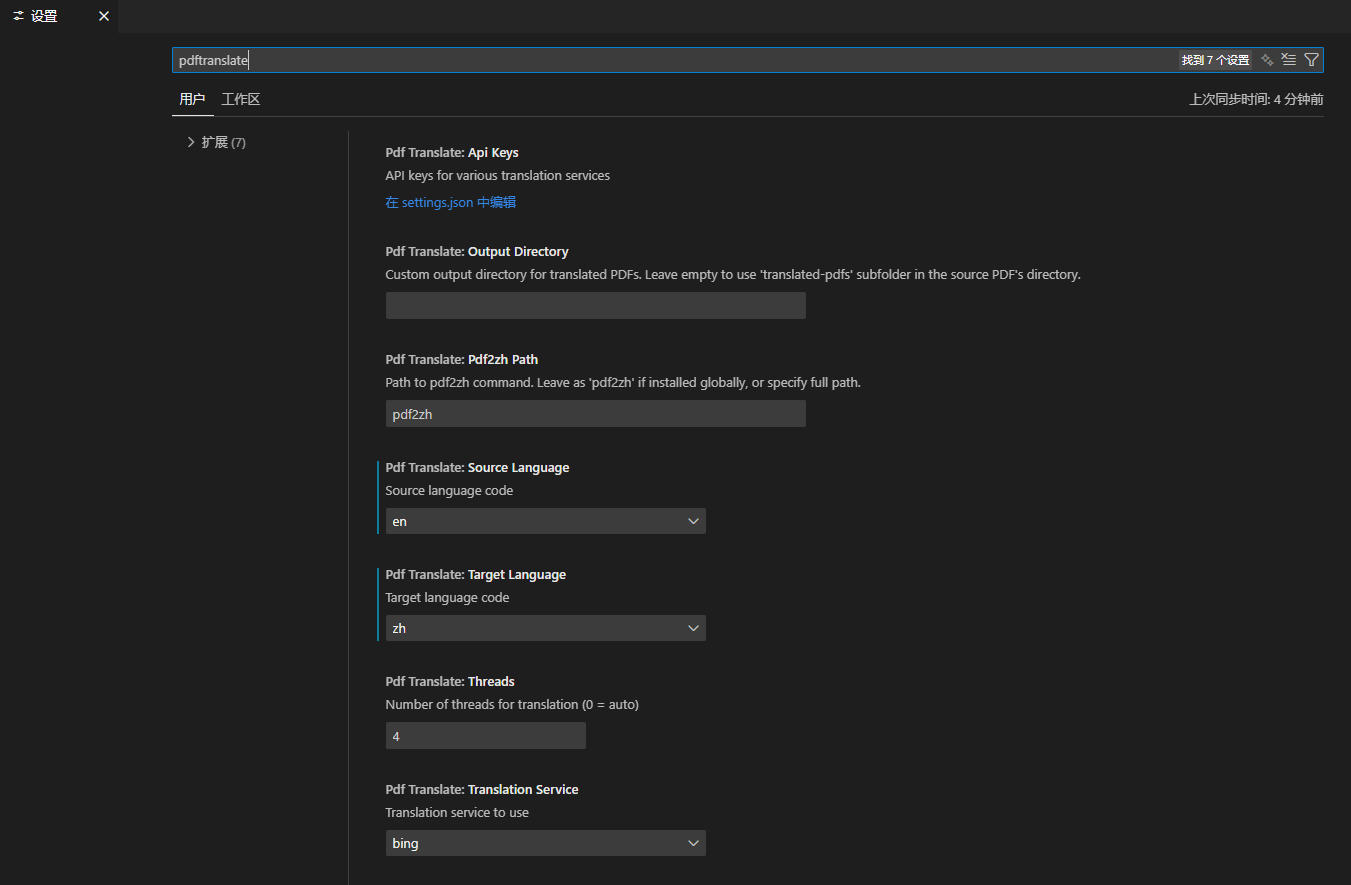Viewport: 1351px width, 885px height.
Task: Click the Pdf2zh Path input field
Action: [x=596, y=414]
